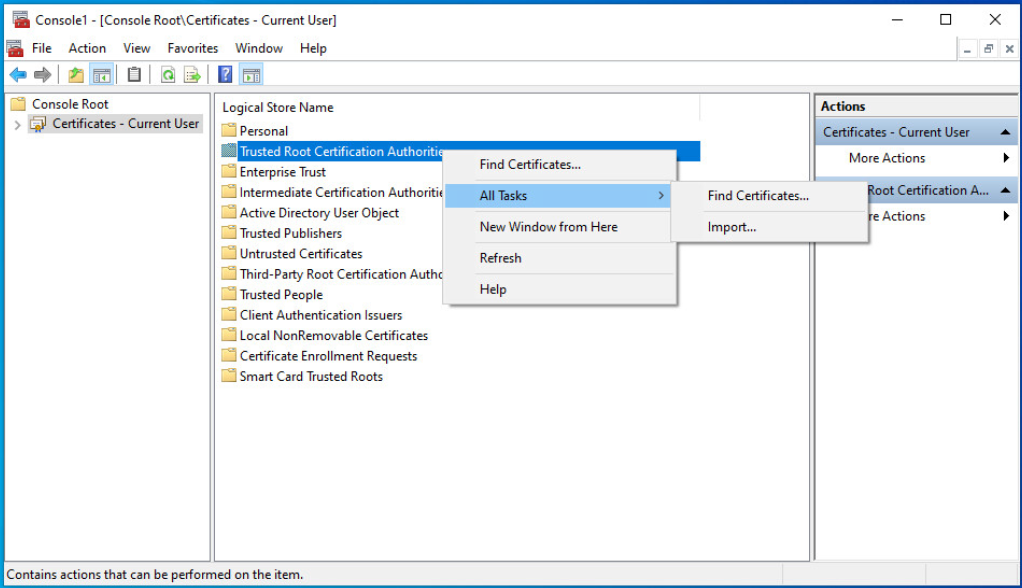The image size is (1022, 588).
Task: Click the Logical Store Name column header
Action: coord(278,107)
